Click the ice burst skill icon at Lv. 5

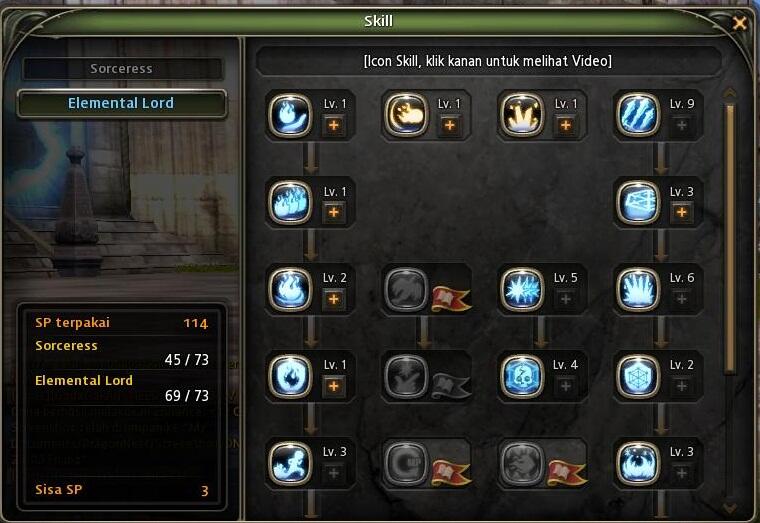522,289
